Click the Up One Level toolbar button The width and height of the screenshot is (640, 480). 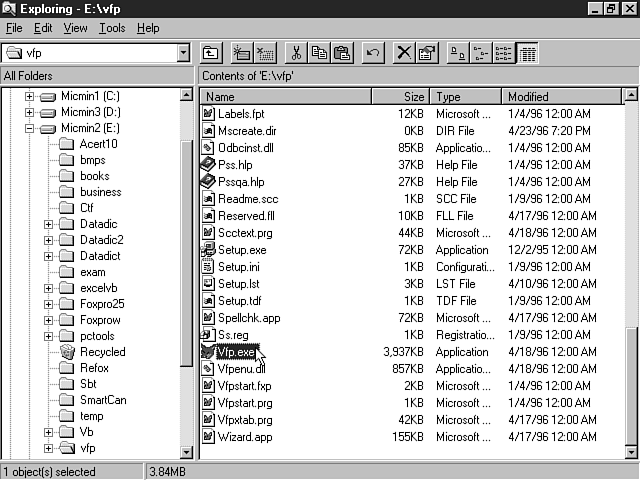pyautogui.click(x=211, y=53)
